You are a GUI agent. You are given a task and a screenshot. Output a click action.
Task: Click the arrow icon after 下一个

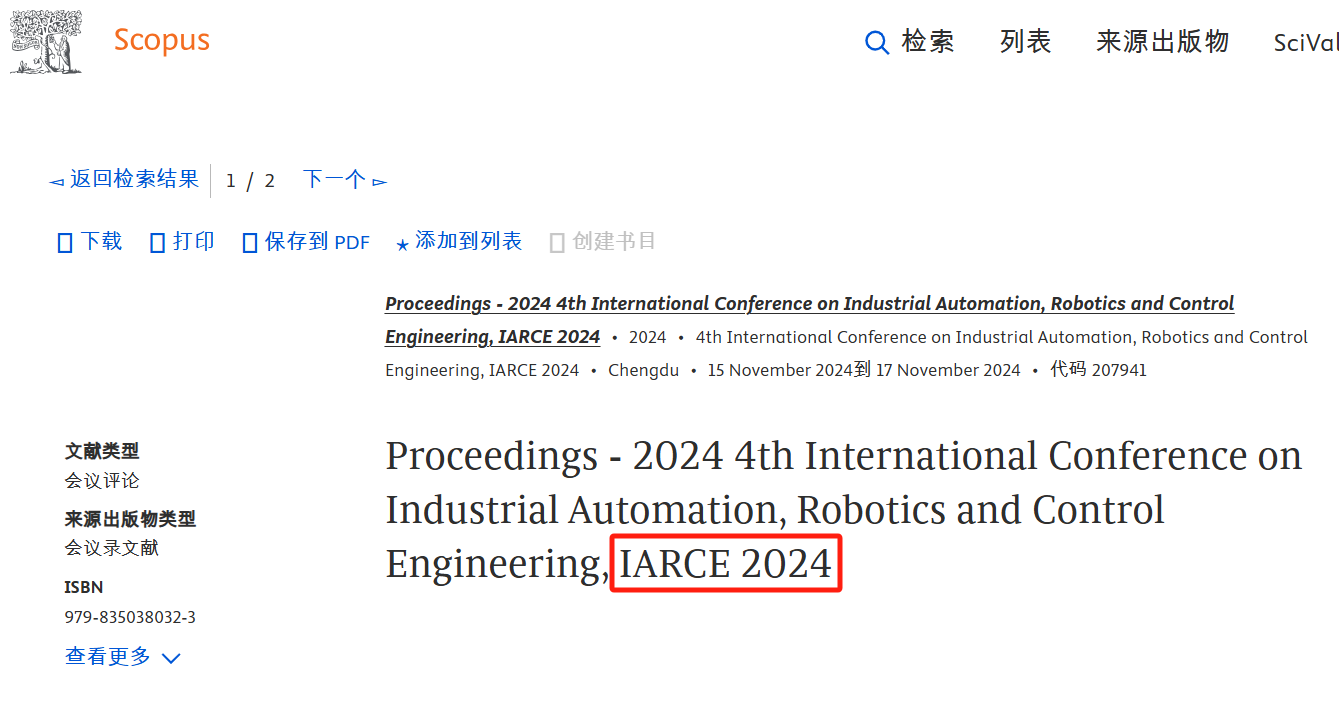pyautogui.click(x=379, y=181)
